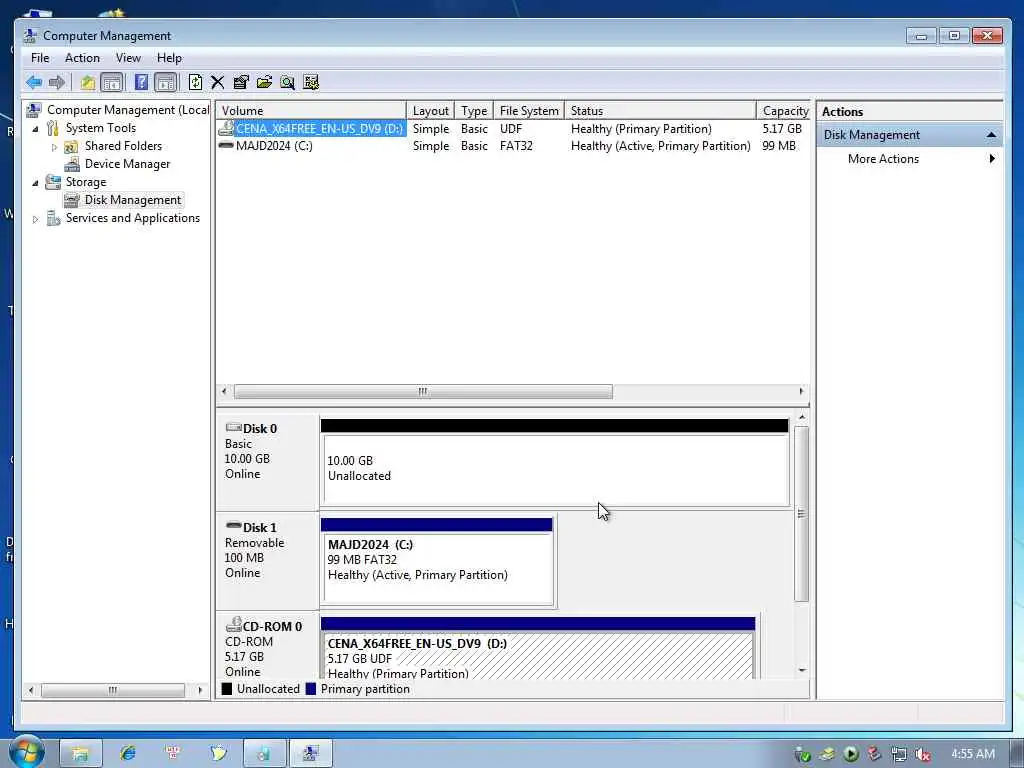Sort by the Capacity column header
This screenshot has width=1024, height=768.
click(783, 111)
